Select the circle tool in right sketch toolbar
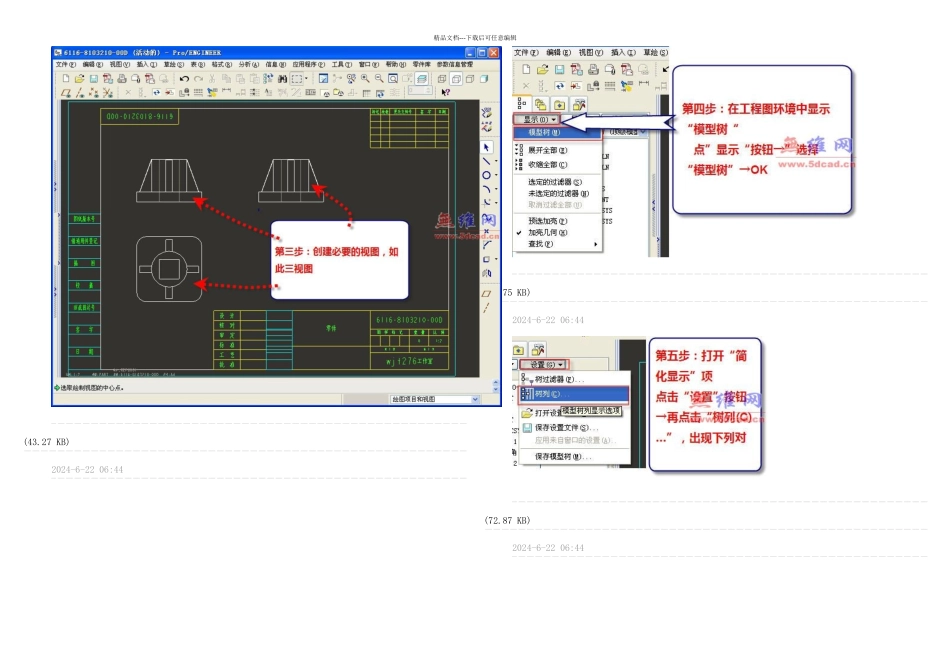The width and height of the screenshot is (950, 672). 487,175
